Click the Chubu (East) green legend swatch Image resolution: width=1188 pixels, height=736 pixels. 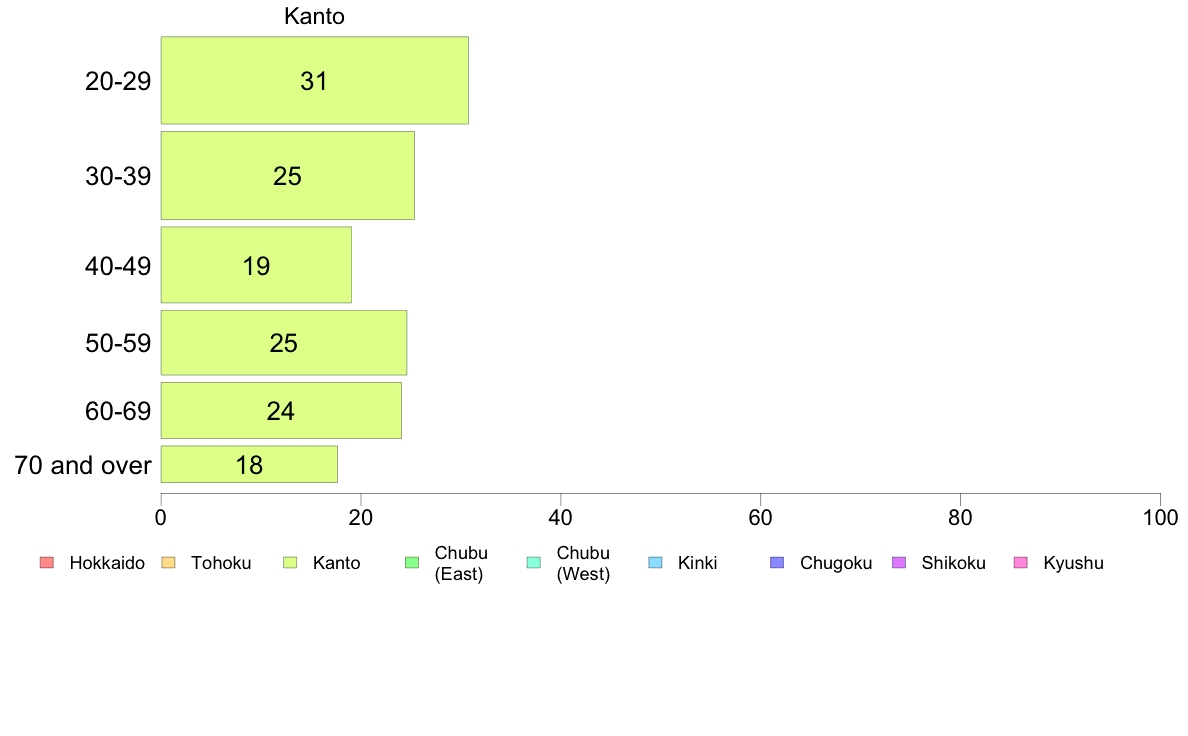(x=412, y=562)
